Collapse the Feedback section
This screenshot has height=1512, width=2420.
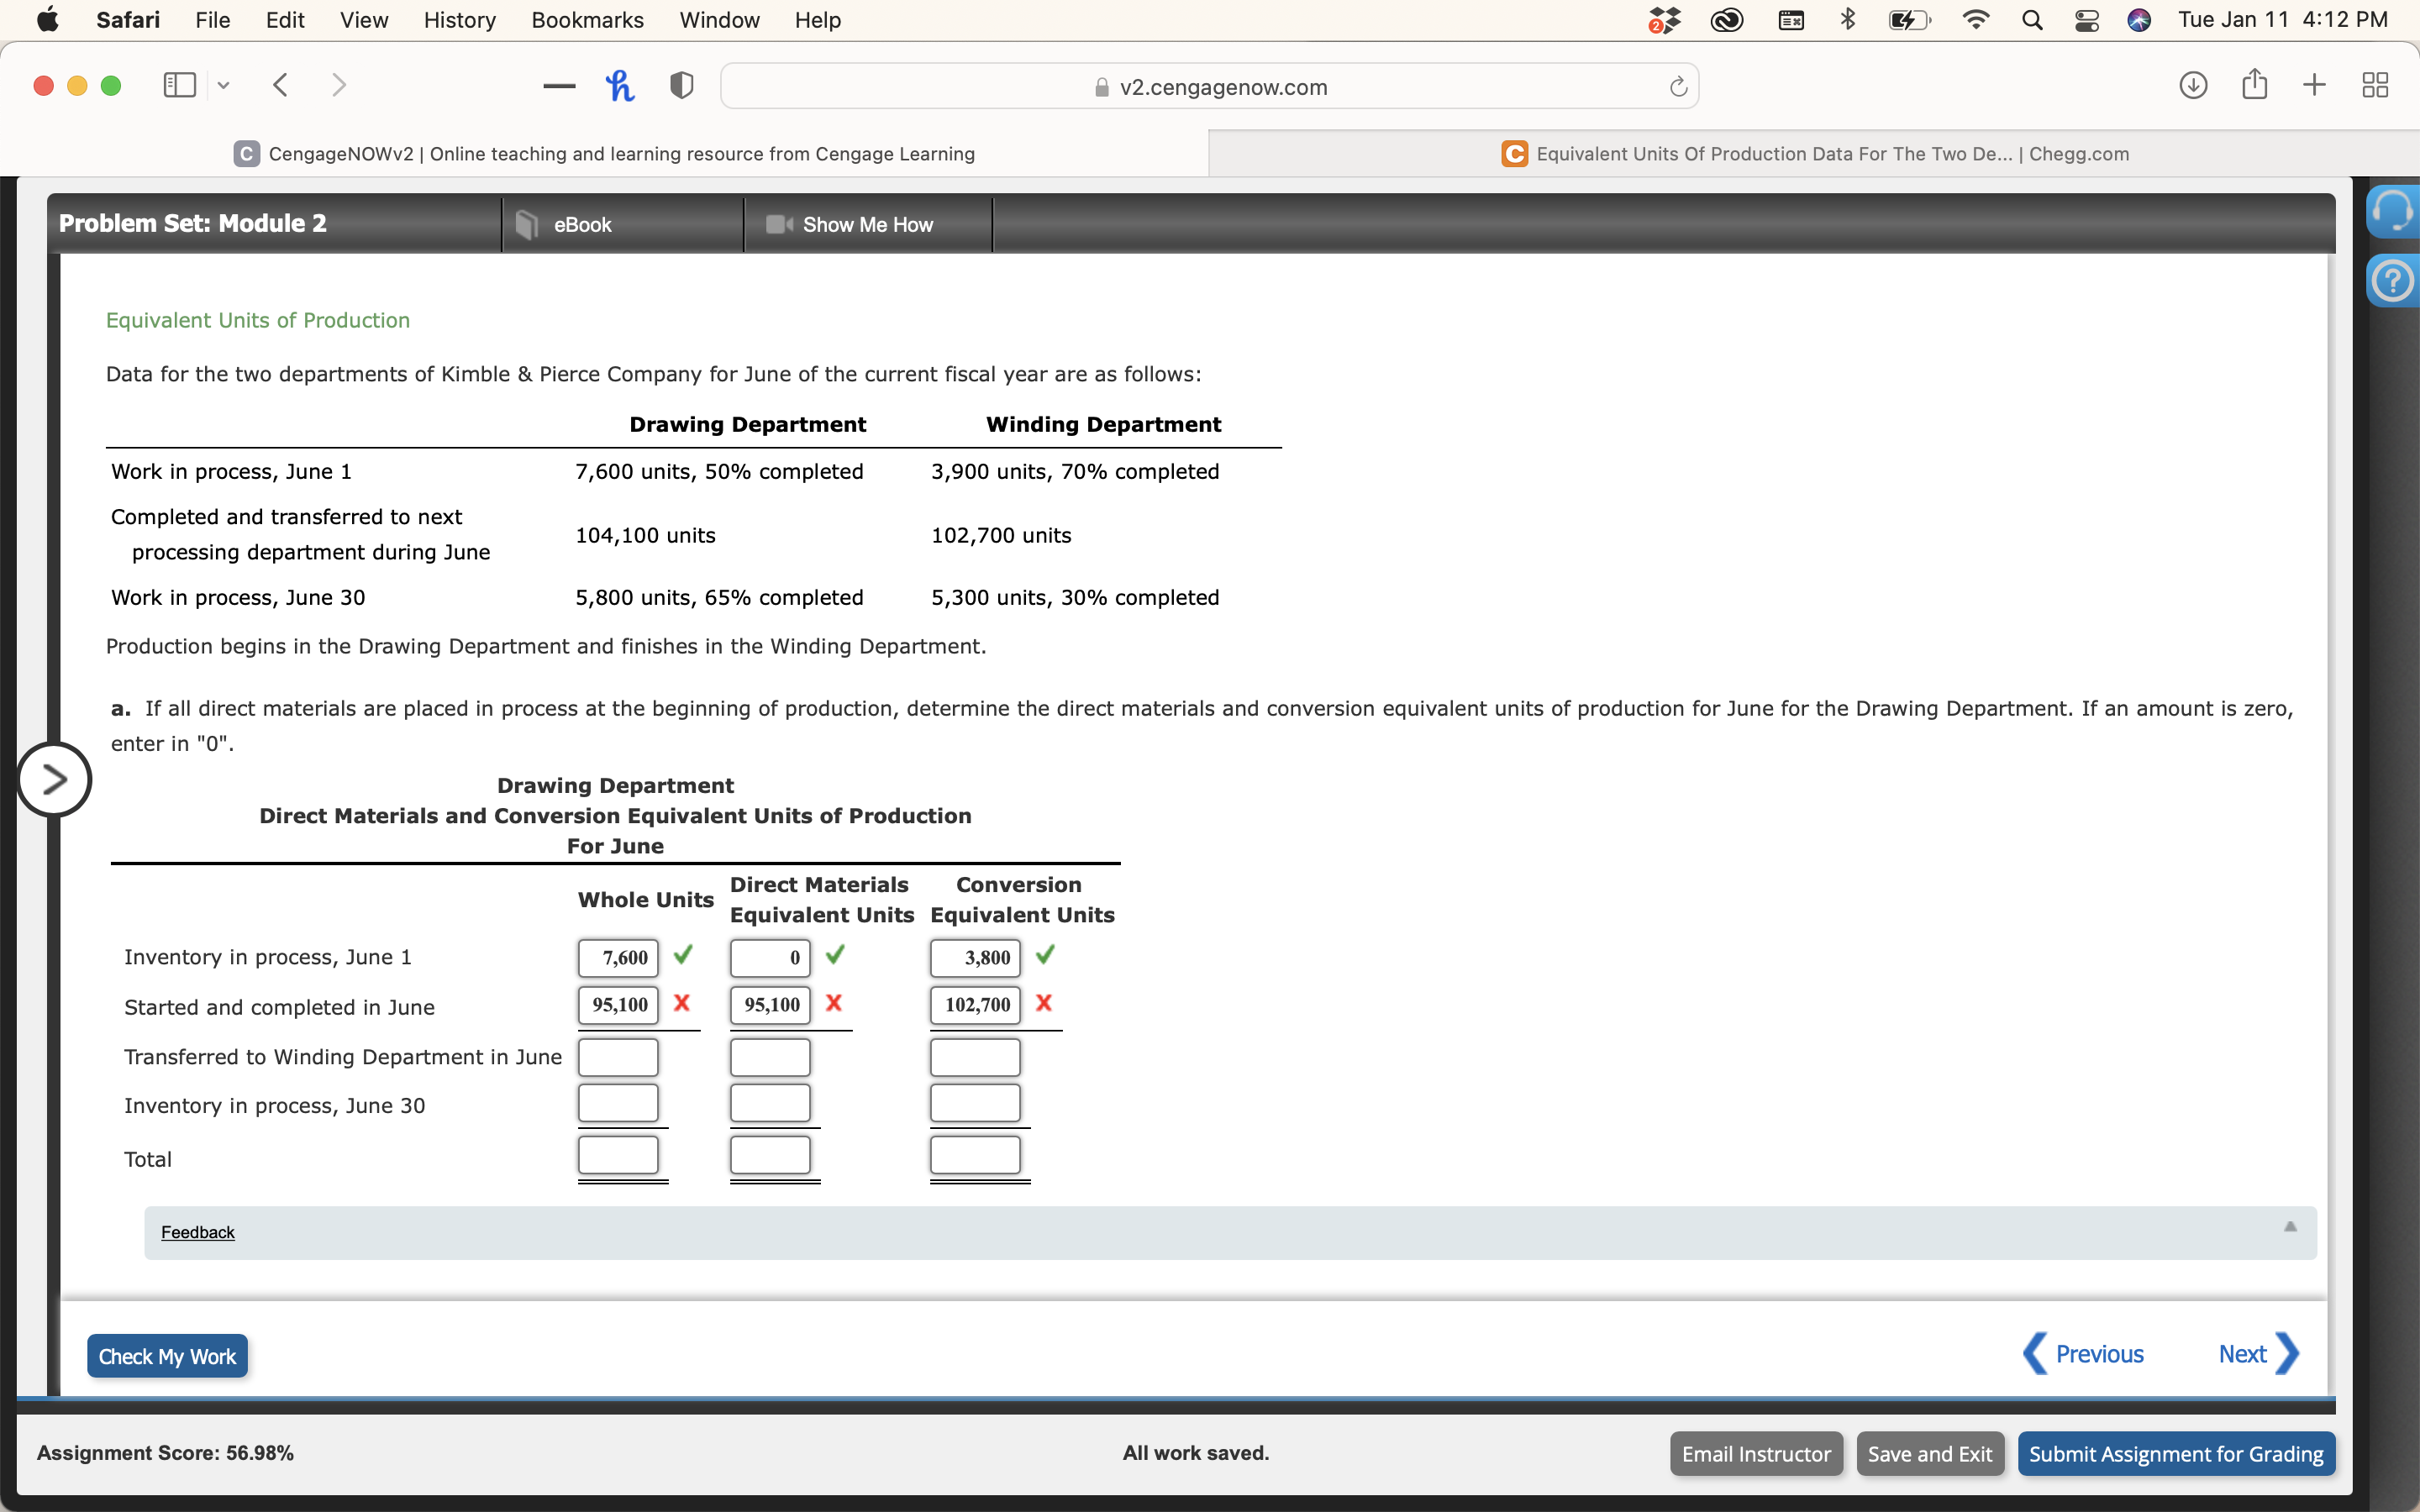pos(2289,1227)
